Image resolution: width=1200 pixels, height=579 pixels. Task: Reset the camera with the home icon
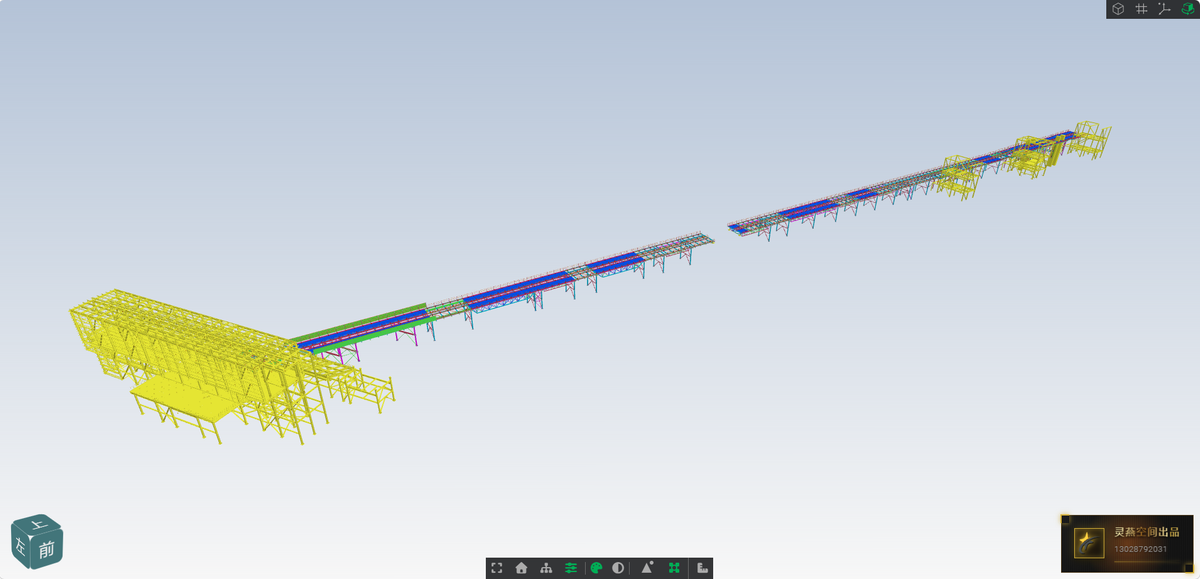coord(521,568)
